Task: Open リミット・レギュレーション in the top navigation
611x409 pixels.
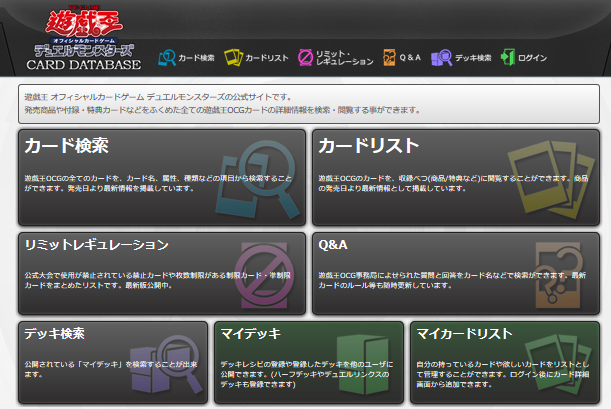Action: pyautogui.click(x=344, y=58)
